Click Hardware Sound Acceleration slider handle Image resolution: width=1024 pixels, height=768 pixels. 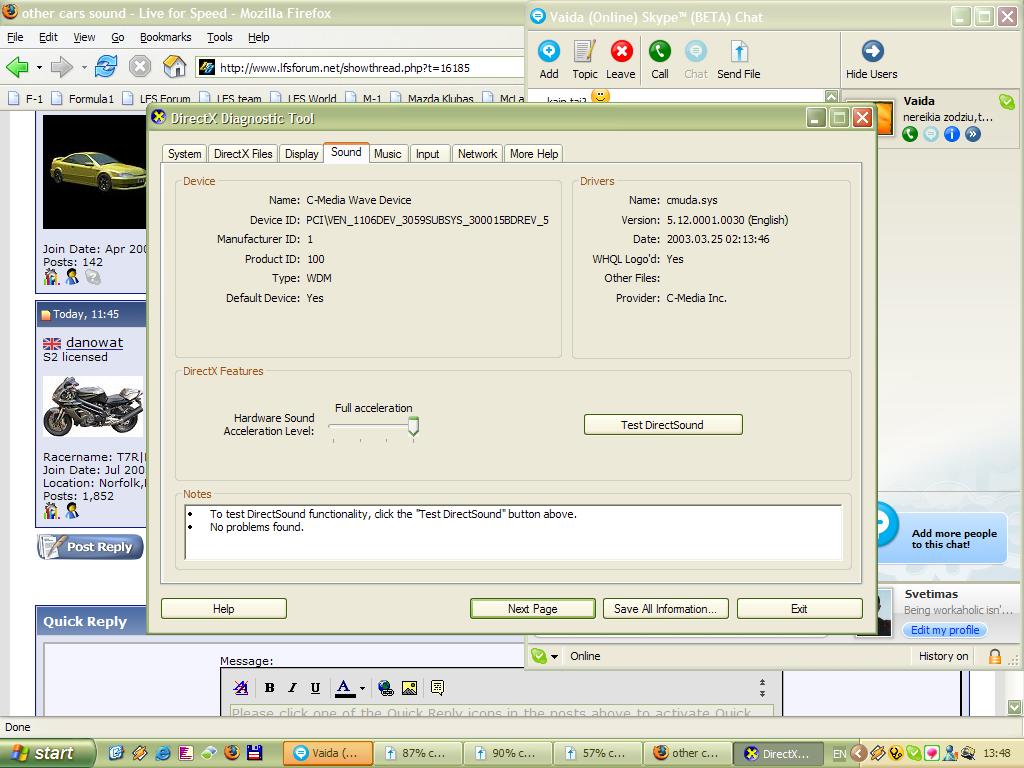[x=413, y=427]
